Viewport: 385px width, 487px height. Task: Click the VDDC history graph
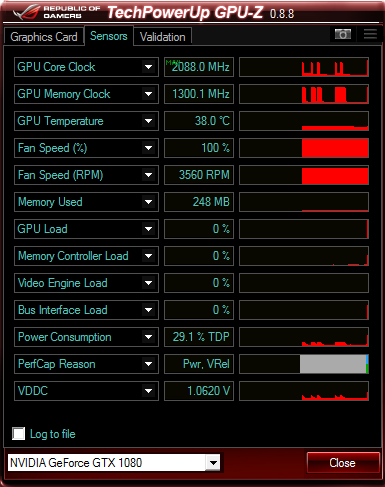[304, 391]
